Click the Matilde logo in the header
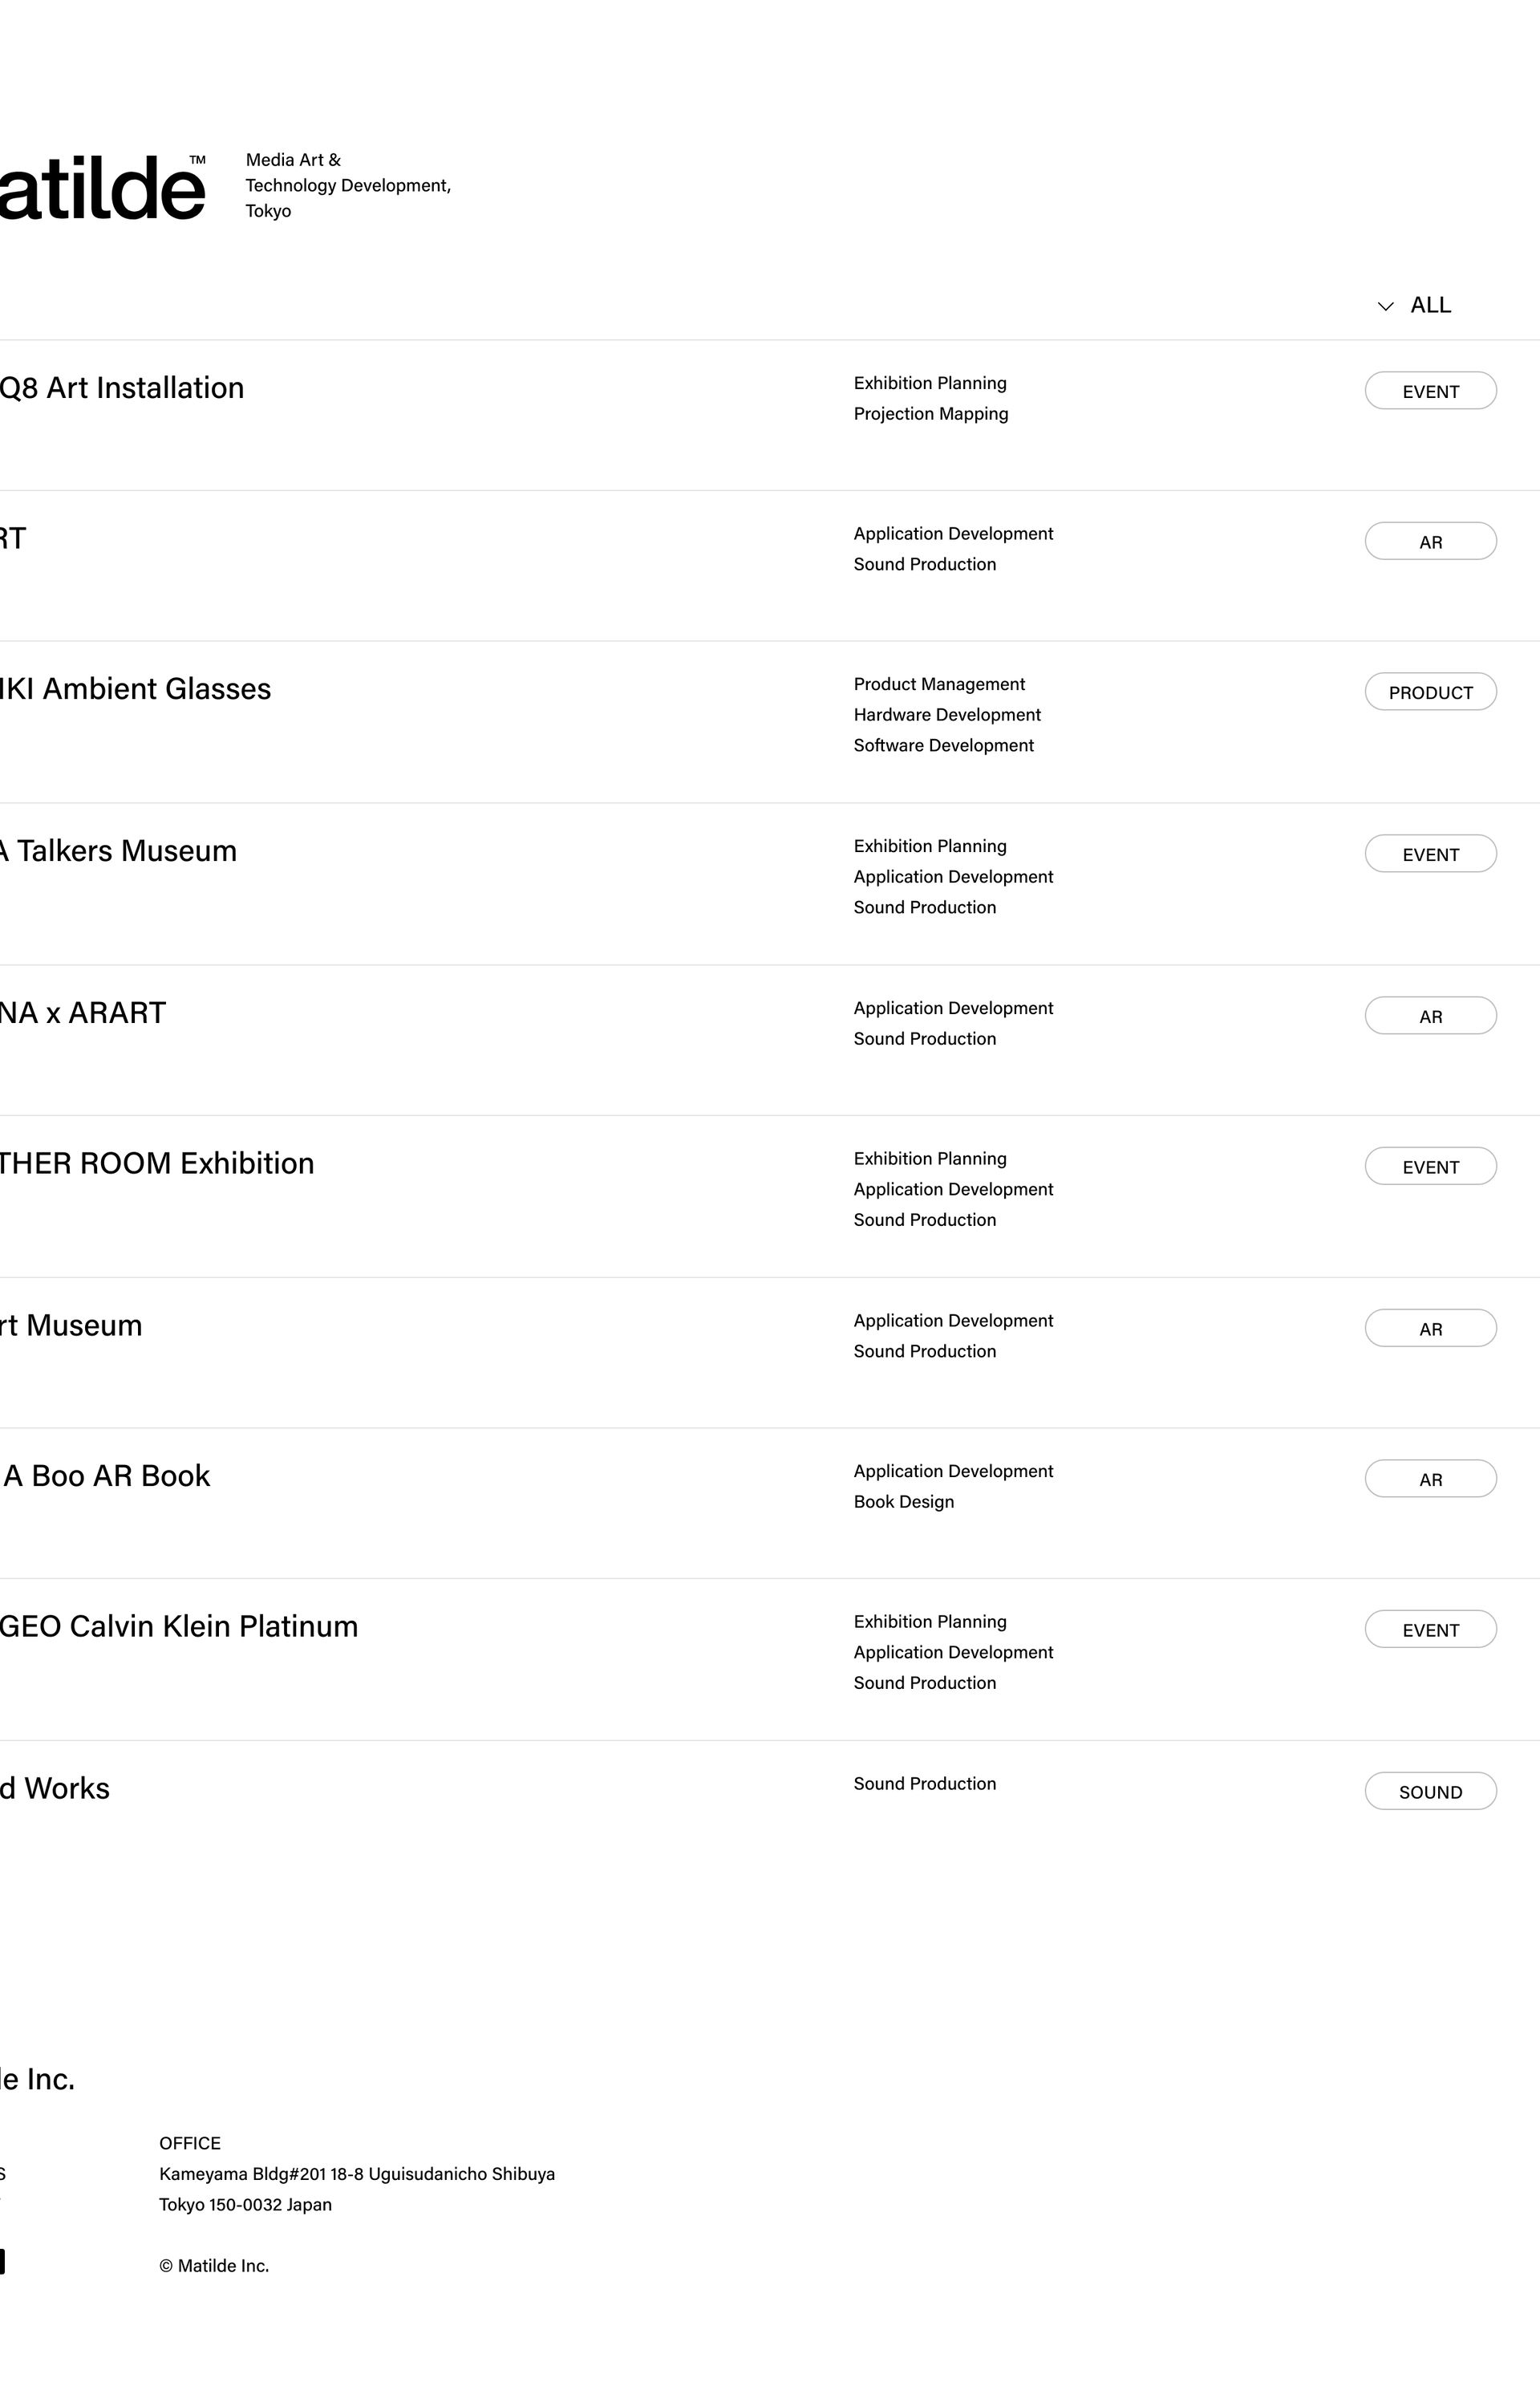The width and height of the screenshot is (1540, 2407). (x=102, y=187)
